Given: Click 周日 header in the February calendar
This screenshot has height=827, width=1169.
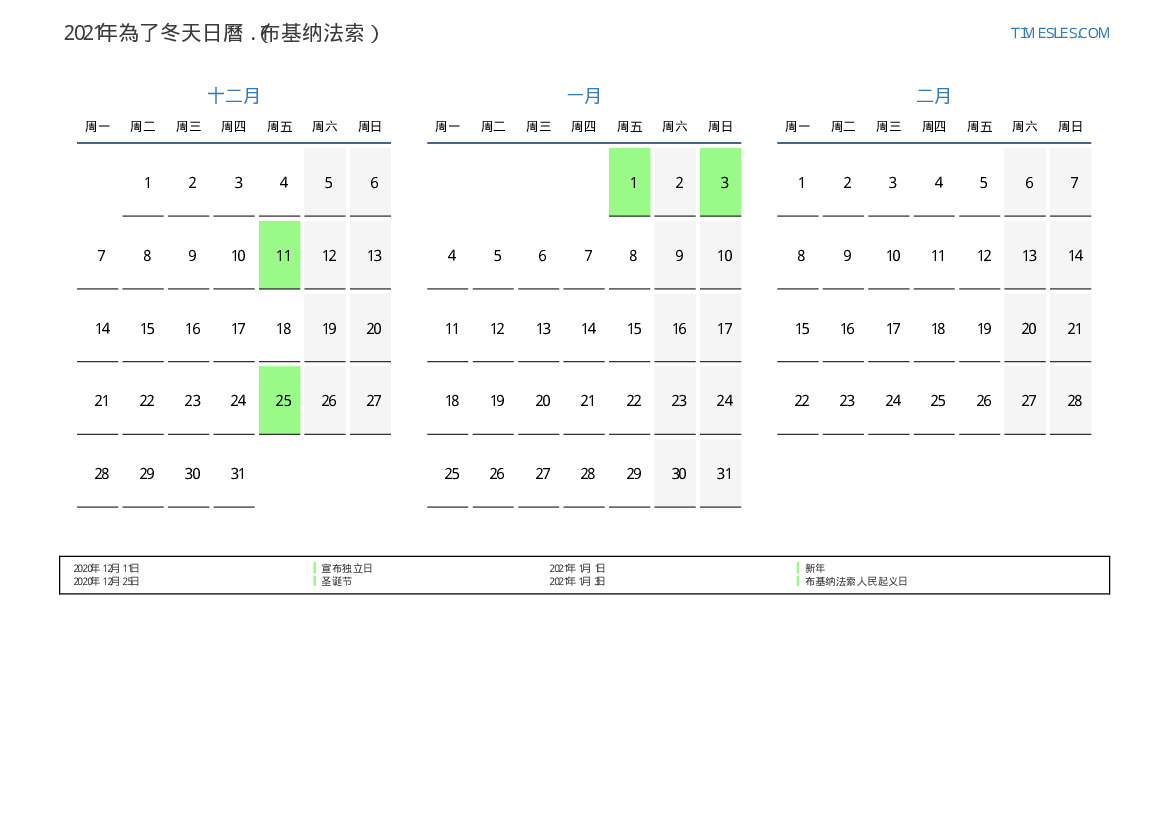Looking at the screenshot, I should click(x=1070, y=127).
